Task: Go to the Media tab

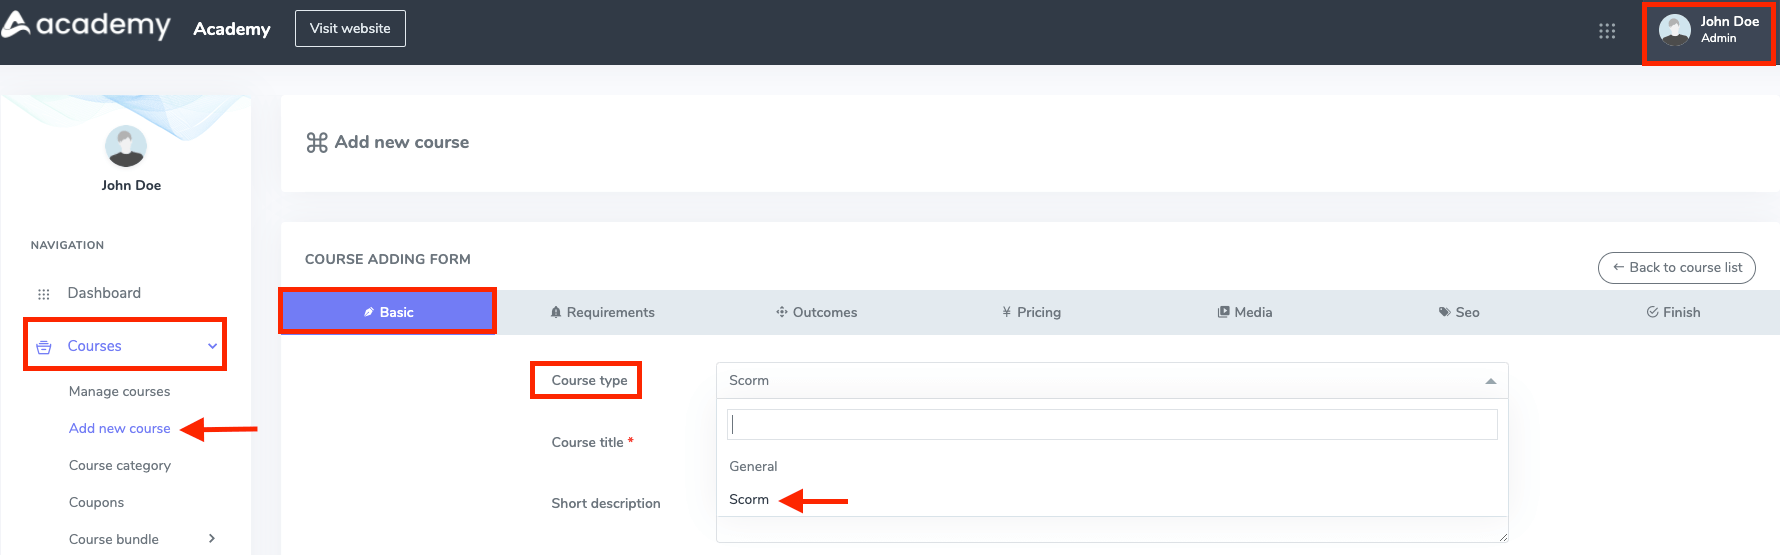Action: point(1245,312)
